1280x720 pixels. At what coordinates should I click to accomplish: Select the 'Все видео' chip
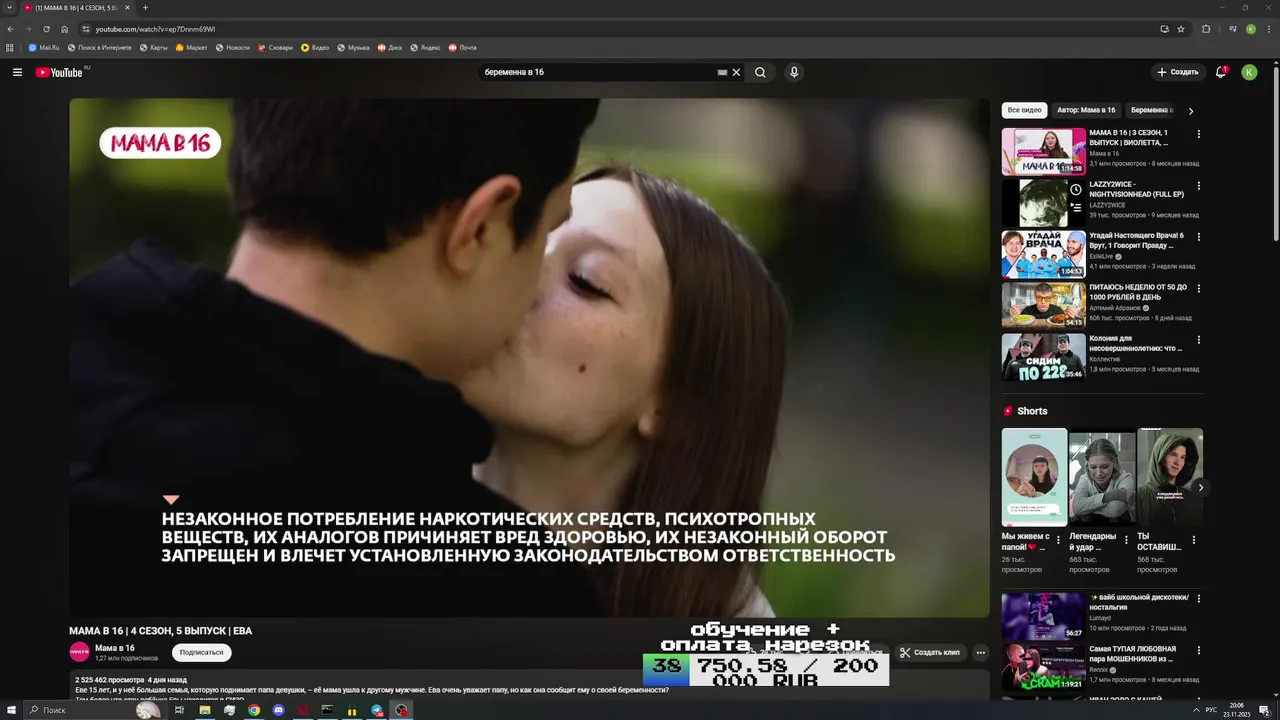pos(1024,110)
